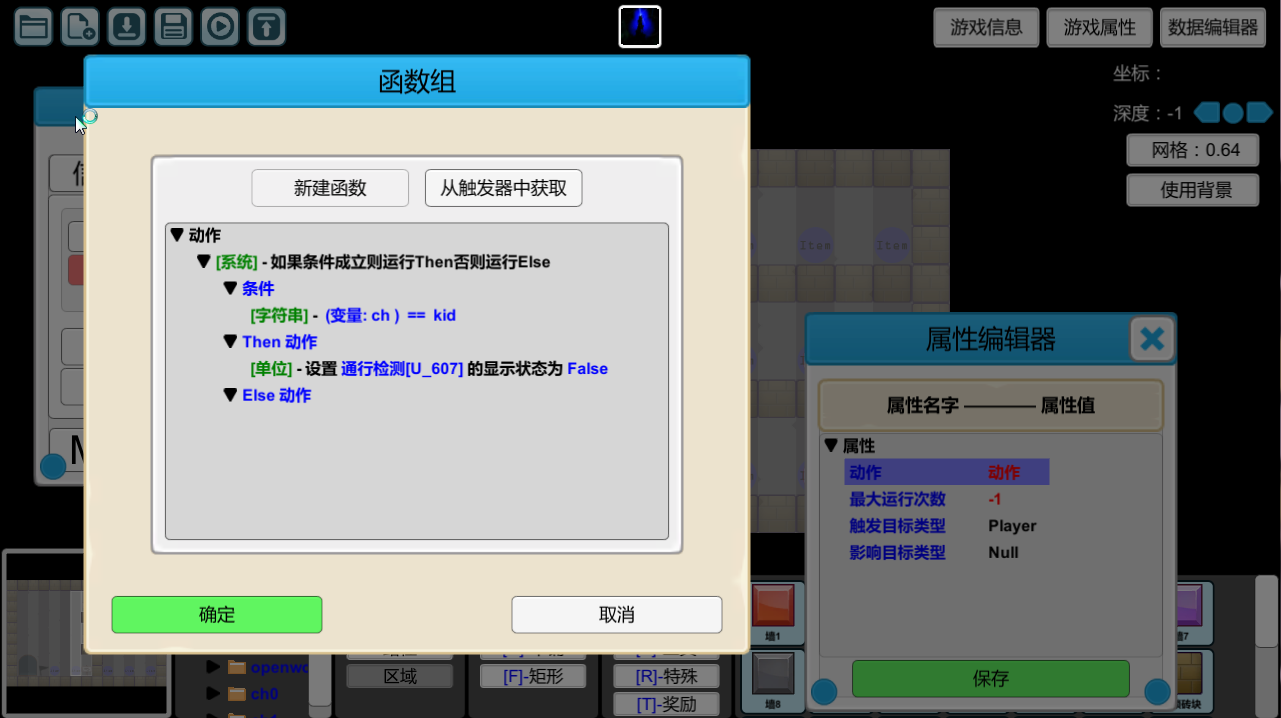The height and width of the screenshot is (718, 1281).
Task: Collapse the Then 动作 node
Action: pos(230,342)
